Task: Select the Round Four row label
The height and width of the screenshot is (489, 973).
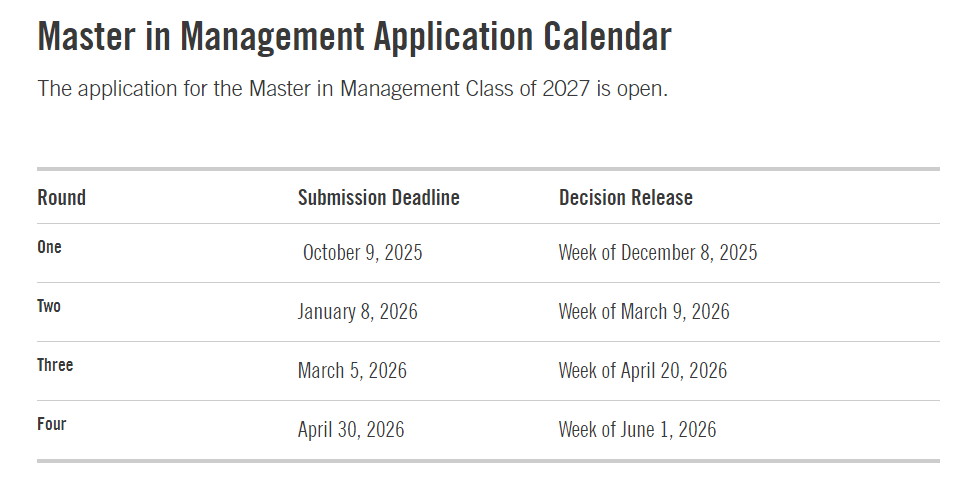Action: pos(52,424)
